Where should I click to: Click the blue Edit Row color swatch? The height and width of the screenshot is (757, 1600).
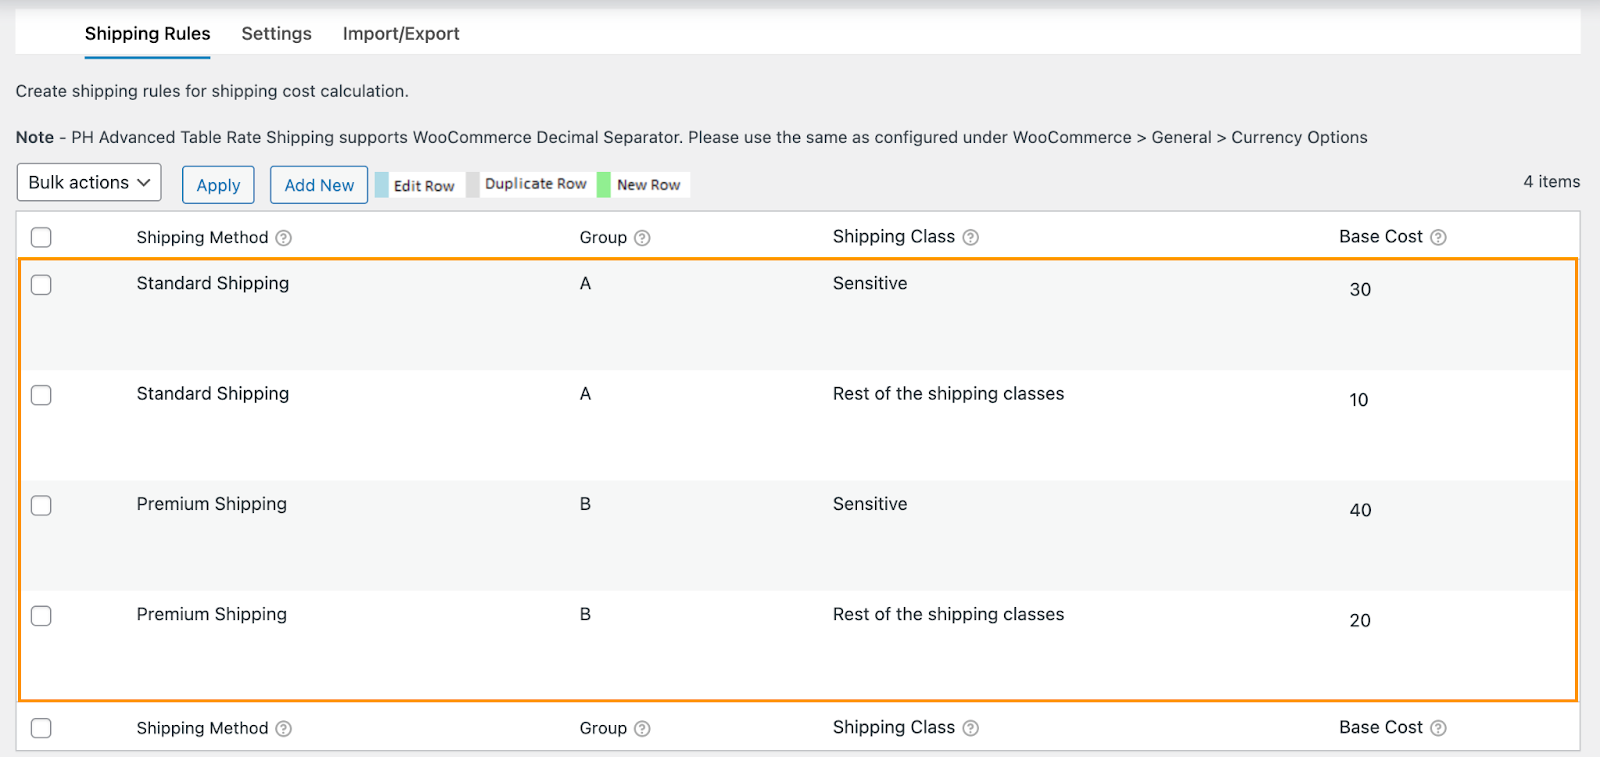coord(382,185)
